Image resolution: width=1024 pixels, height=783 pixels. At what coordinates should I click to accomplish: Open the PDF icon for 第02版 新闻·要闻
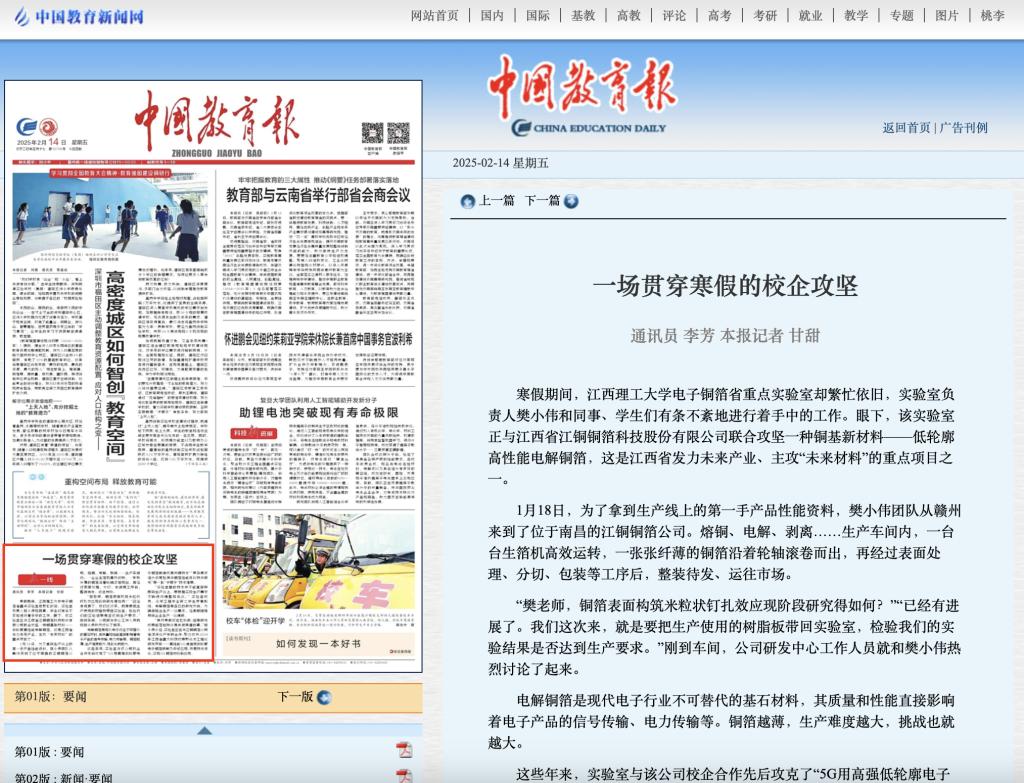pos(404,776)
